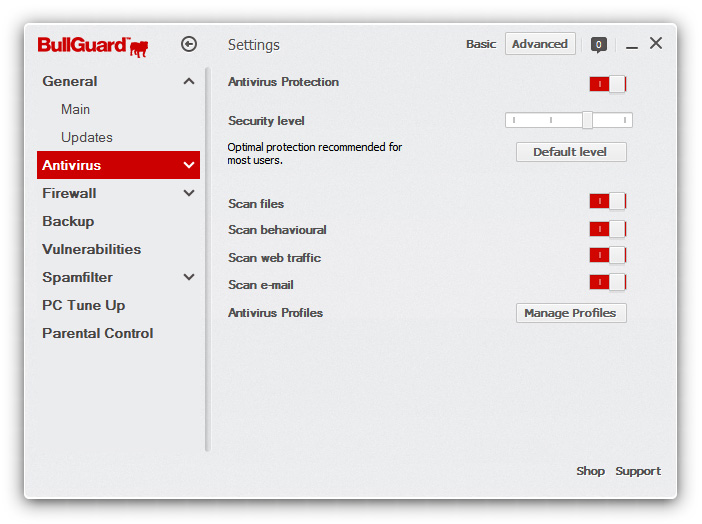
Task: Turn off Antivirus Protection switch
Action: point(608,84)
